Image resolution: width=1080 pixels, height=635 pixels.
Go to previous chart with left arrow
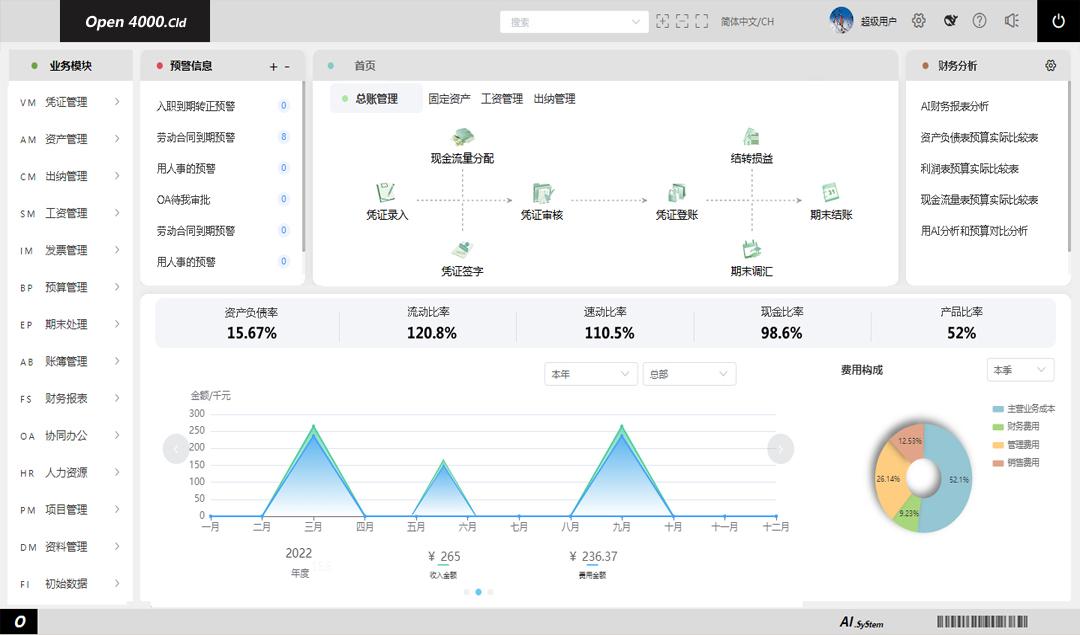tap(176, 449)
